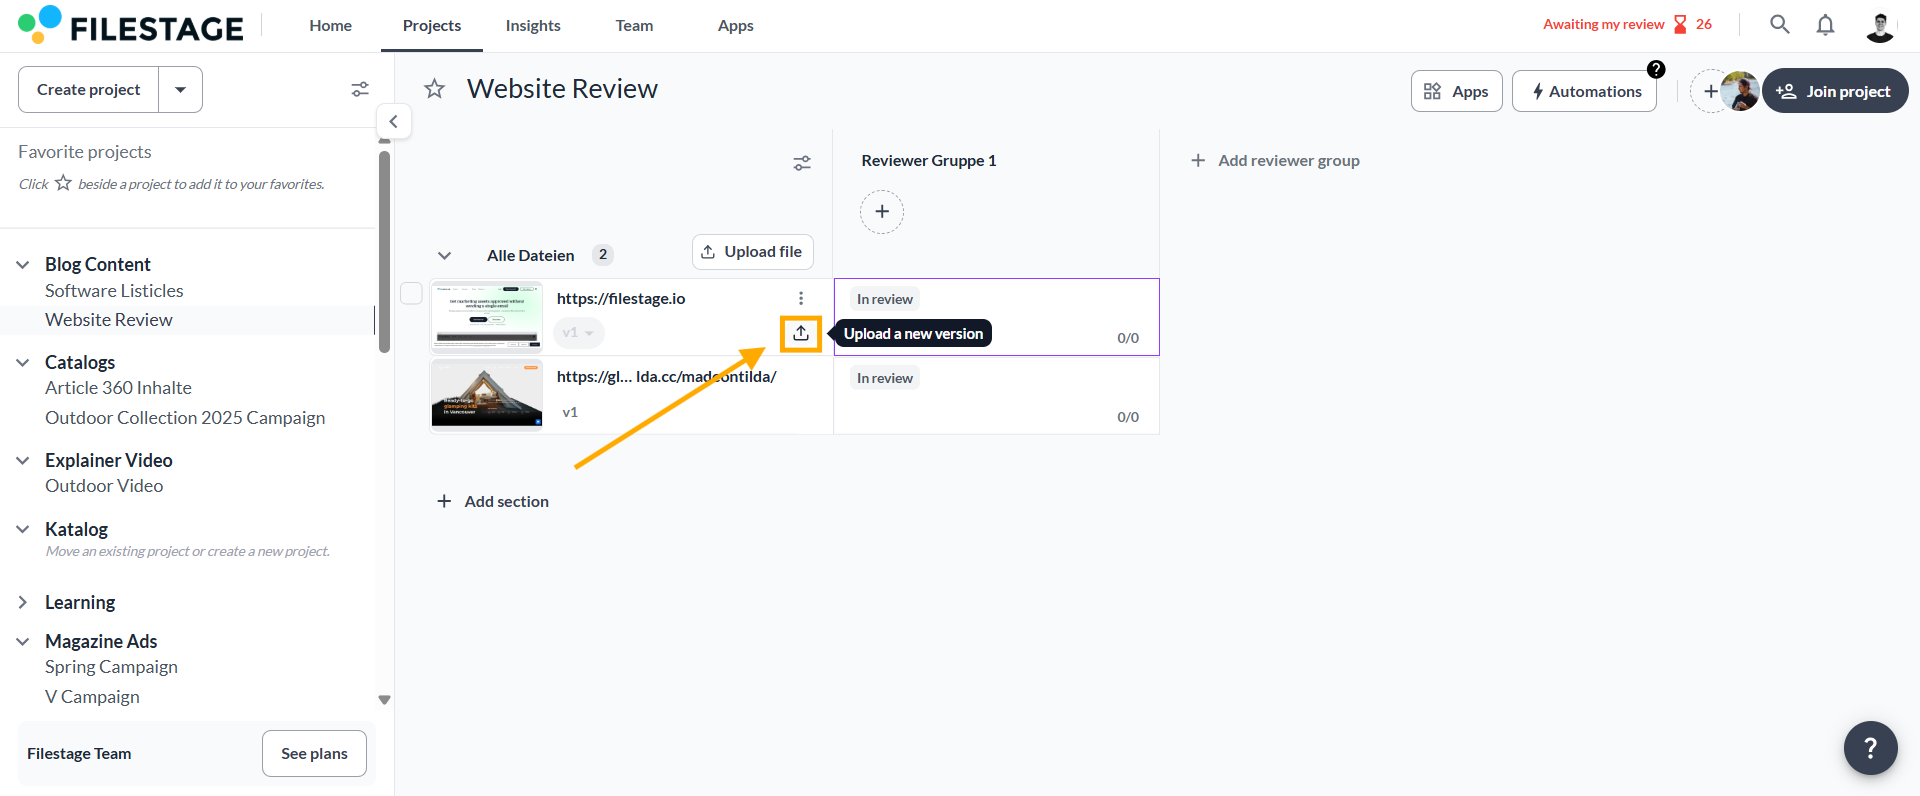Open the camping website thumbnail
1920x796 pixels.
click(x=487, y=395)
